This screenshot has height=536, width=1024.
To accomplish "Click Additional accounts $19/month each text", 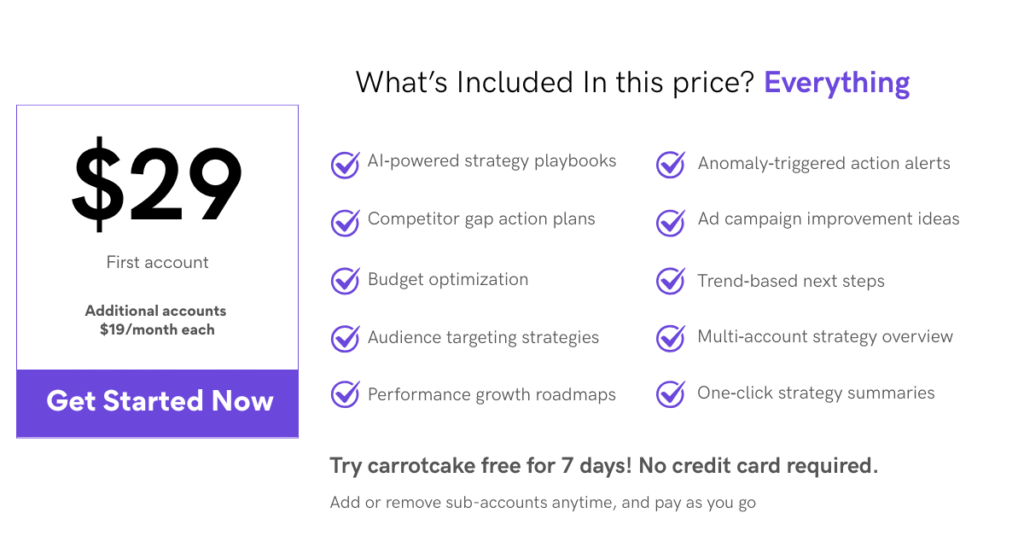I will 156,320.
